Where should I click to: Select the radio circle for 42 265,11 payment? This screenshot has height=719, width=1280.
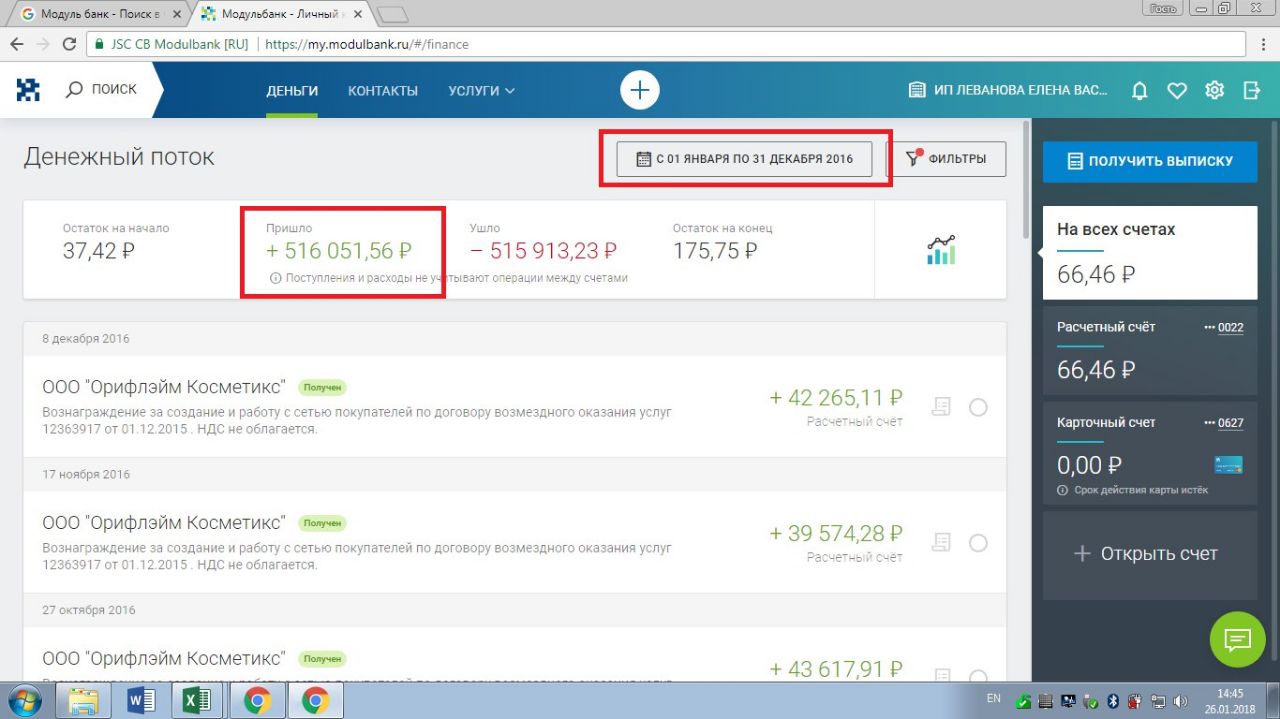pyautogui.click(x=978, y=407)
